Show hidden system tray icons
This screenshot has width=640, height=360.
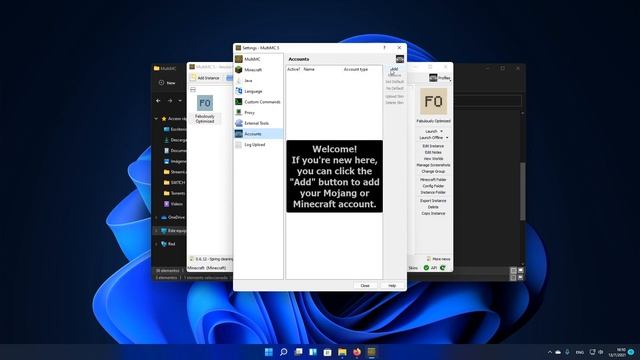pyautogui.click(x=550, y=352)
